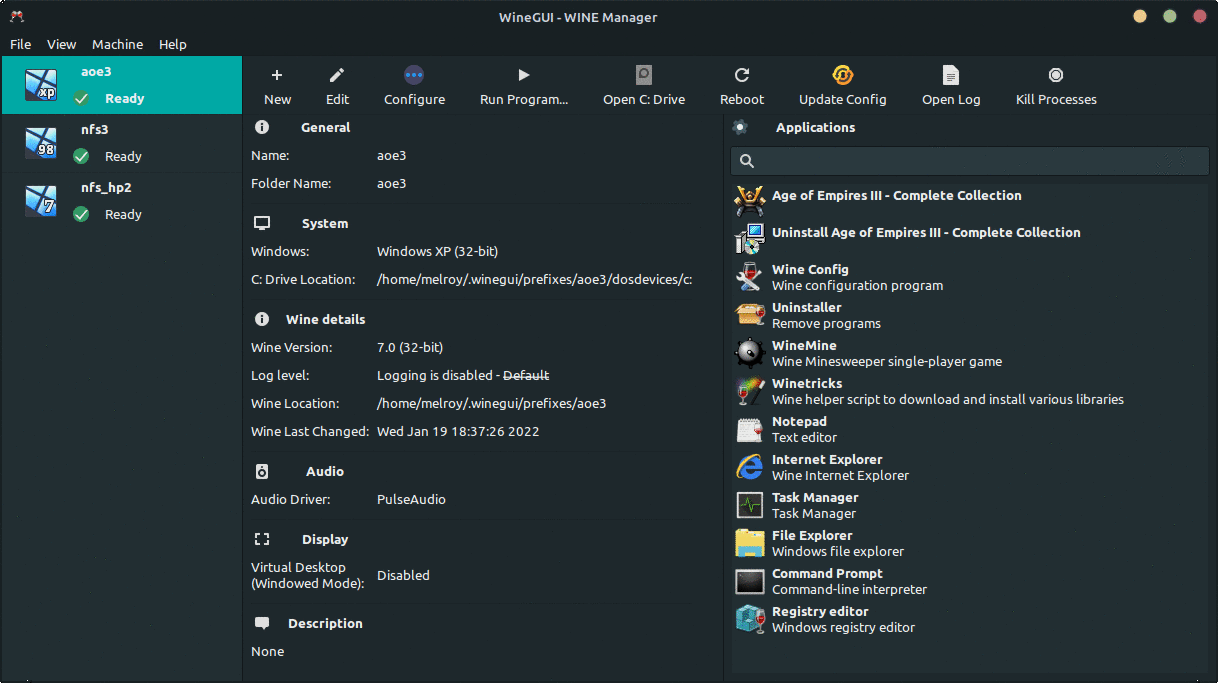The width and height of the screenshot is (1218, 683).
Task: Open the Machine menu
Action: [117, 44]
